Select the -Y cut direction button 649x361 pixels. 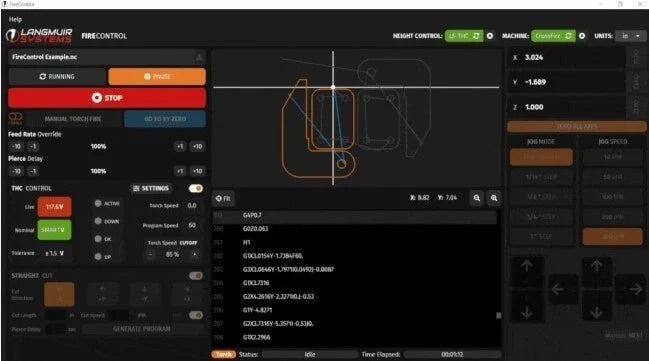[x=144, y=294]
